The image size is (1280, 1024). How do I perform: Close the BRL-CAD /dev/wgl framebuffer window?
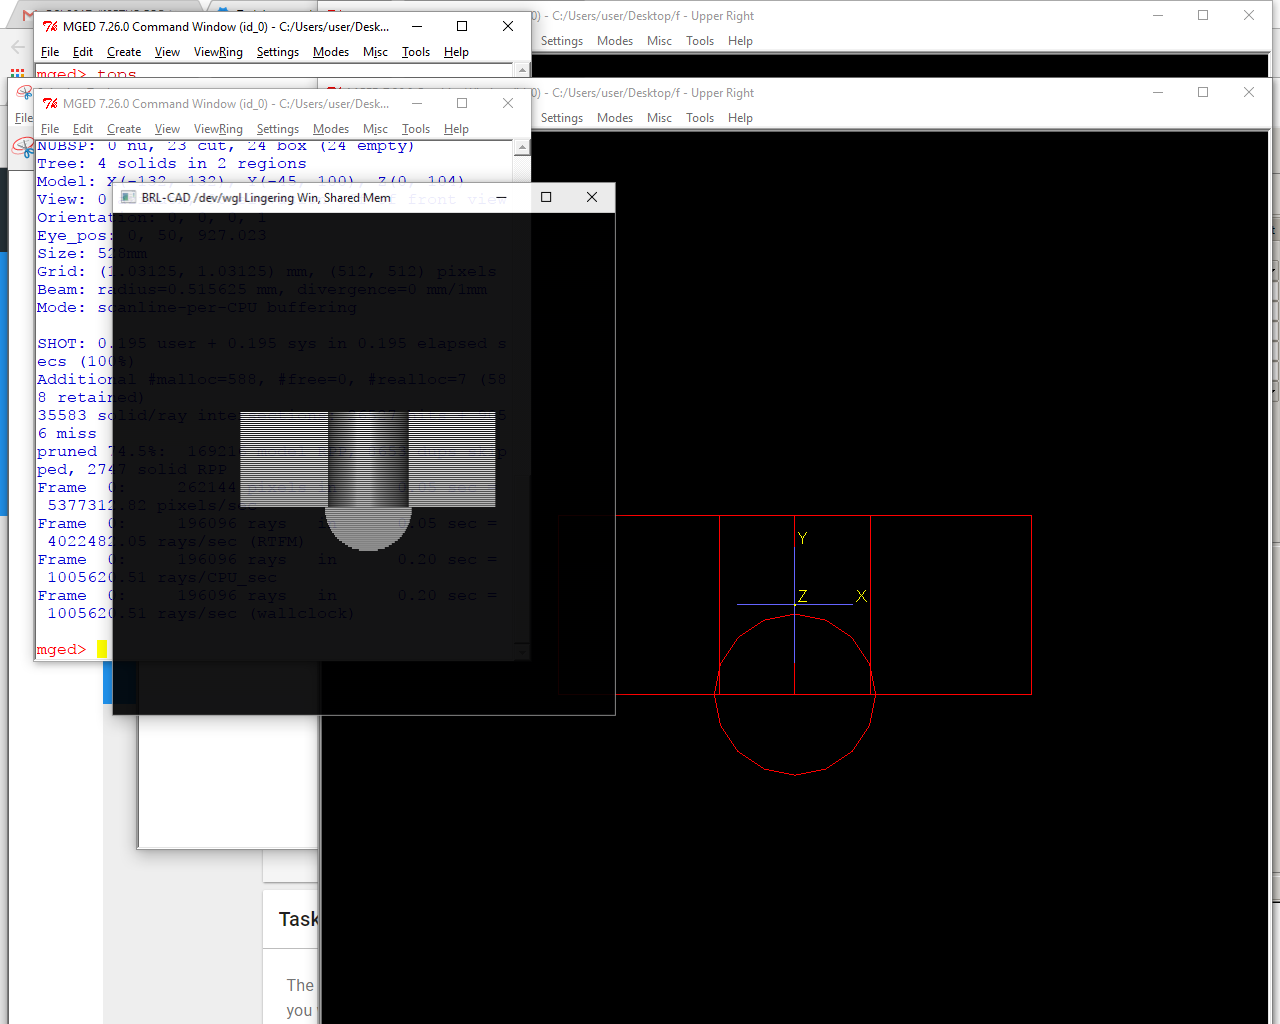(x=592, y=197)
